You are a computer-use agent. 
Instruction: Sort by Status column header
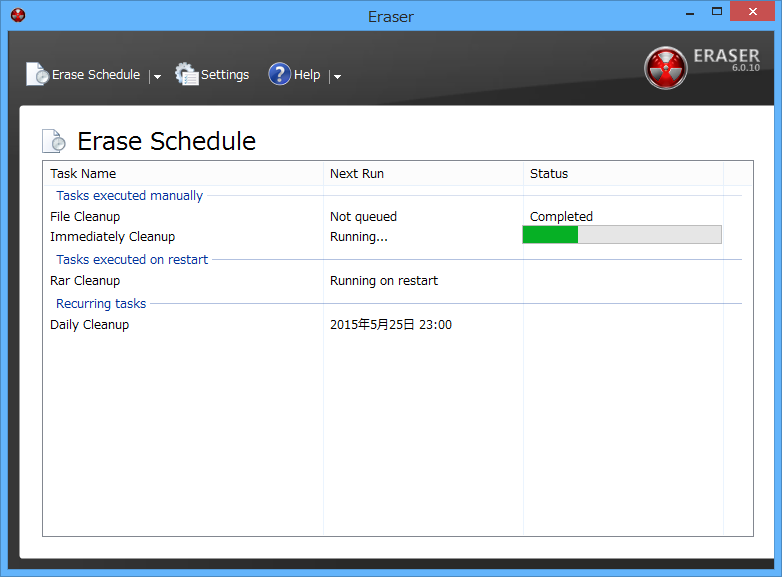pos(623,174)
